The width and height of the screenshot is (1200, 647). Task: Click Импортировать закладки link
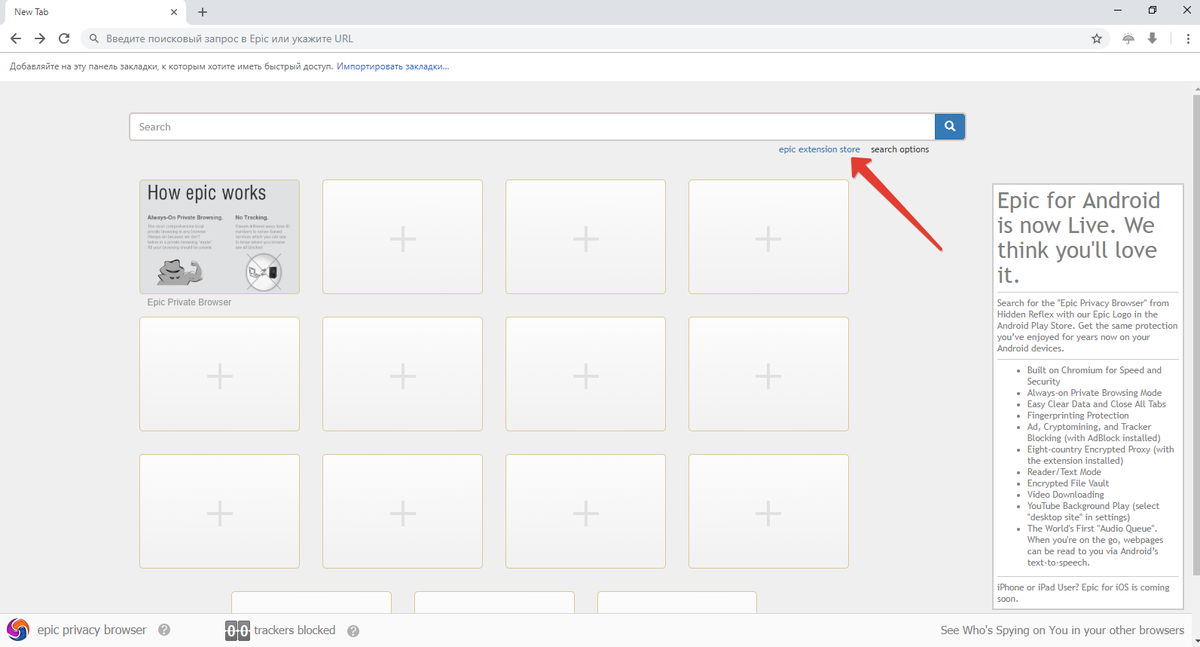click(393, 66)
